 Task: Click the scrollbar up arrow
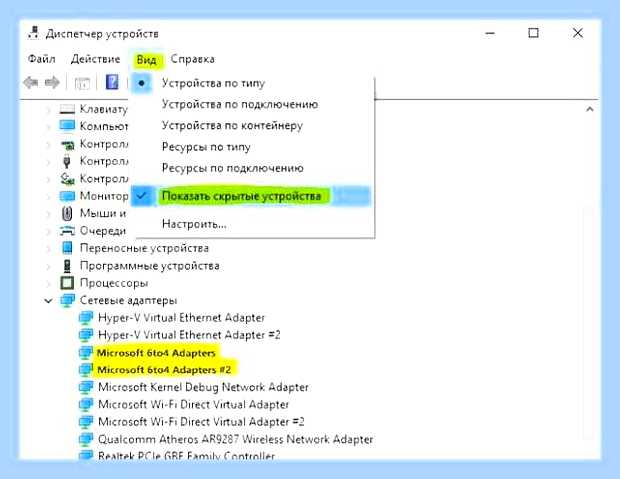tap(590, 109)
